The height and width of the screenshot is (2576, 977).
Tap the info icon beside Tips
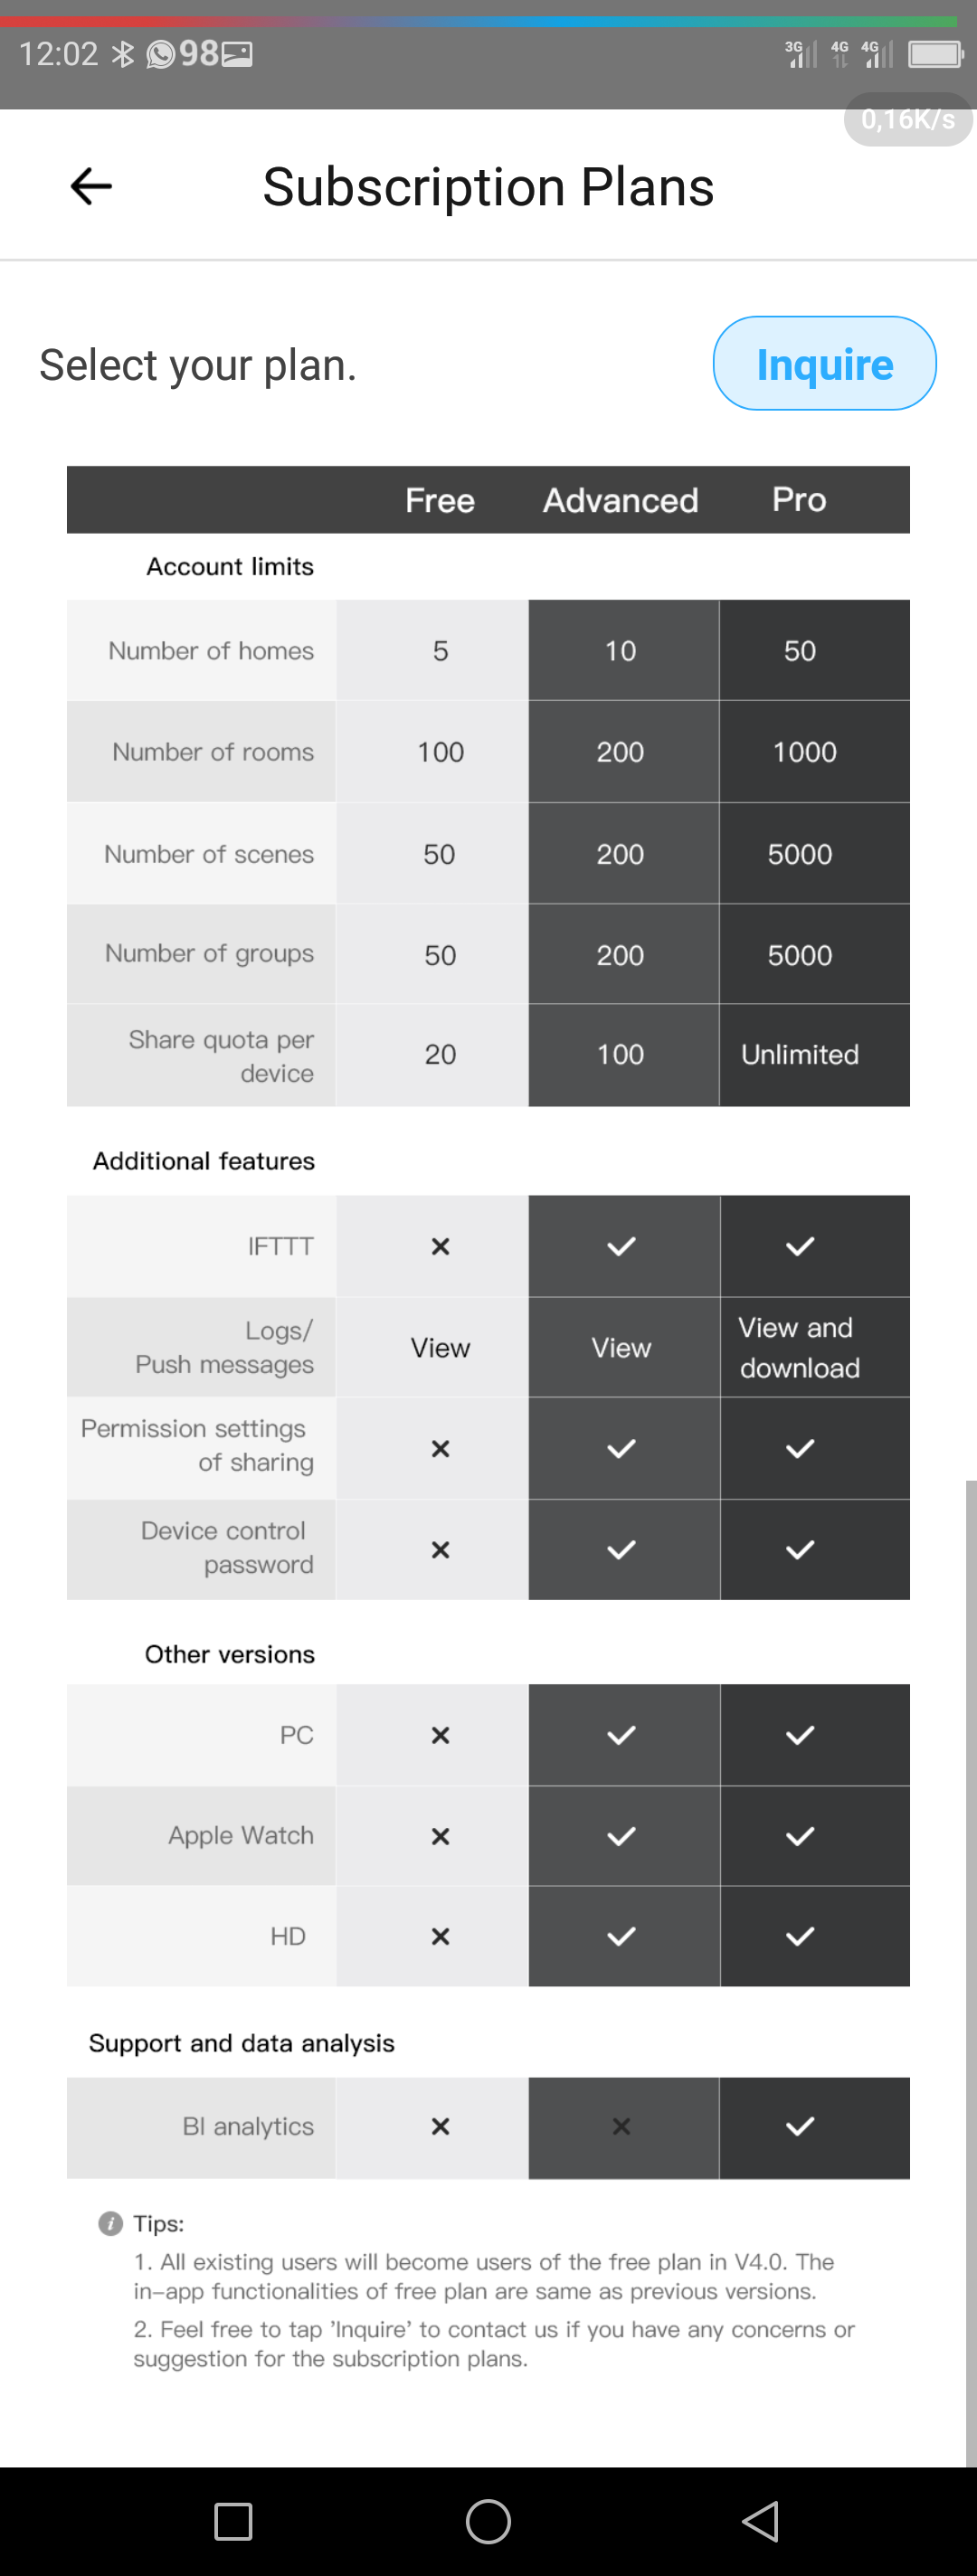pyautogui.click(x=110, y=2223)
